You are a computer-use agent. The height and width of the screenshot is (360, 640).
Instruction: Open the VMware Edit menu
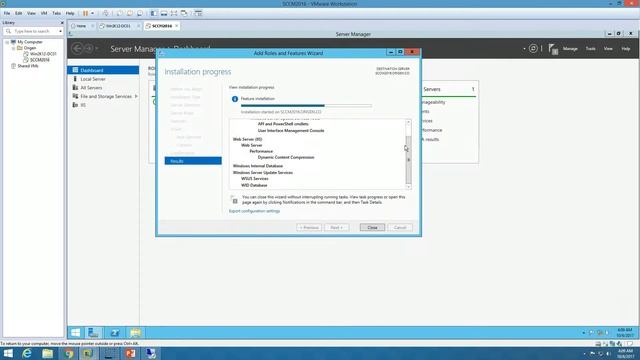pyautogui.click(x=18, y=13)
